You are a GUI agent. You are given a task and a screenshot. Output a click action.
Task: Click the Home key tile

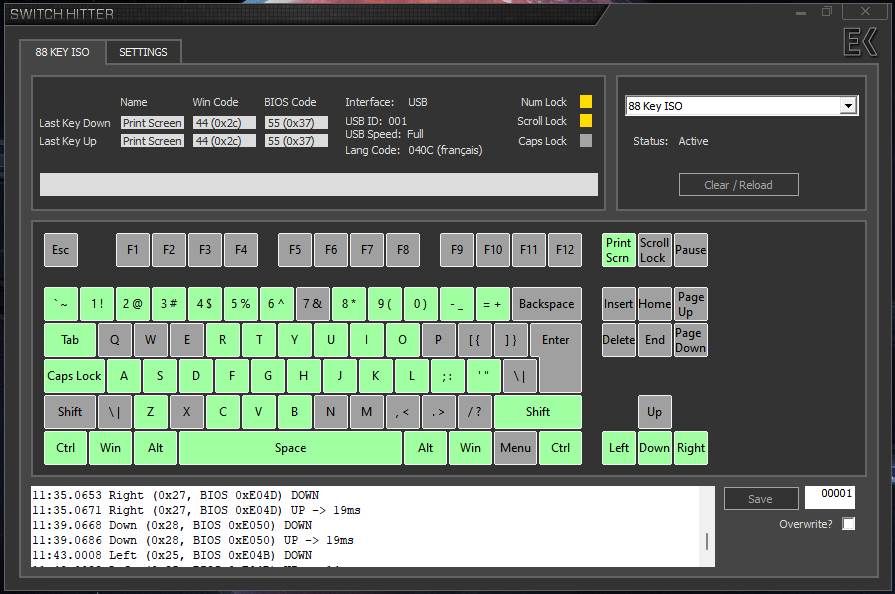[654, 304]
